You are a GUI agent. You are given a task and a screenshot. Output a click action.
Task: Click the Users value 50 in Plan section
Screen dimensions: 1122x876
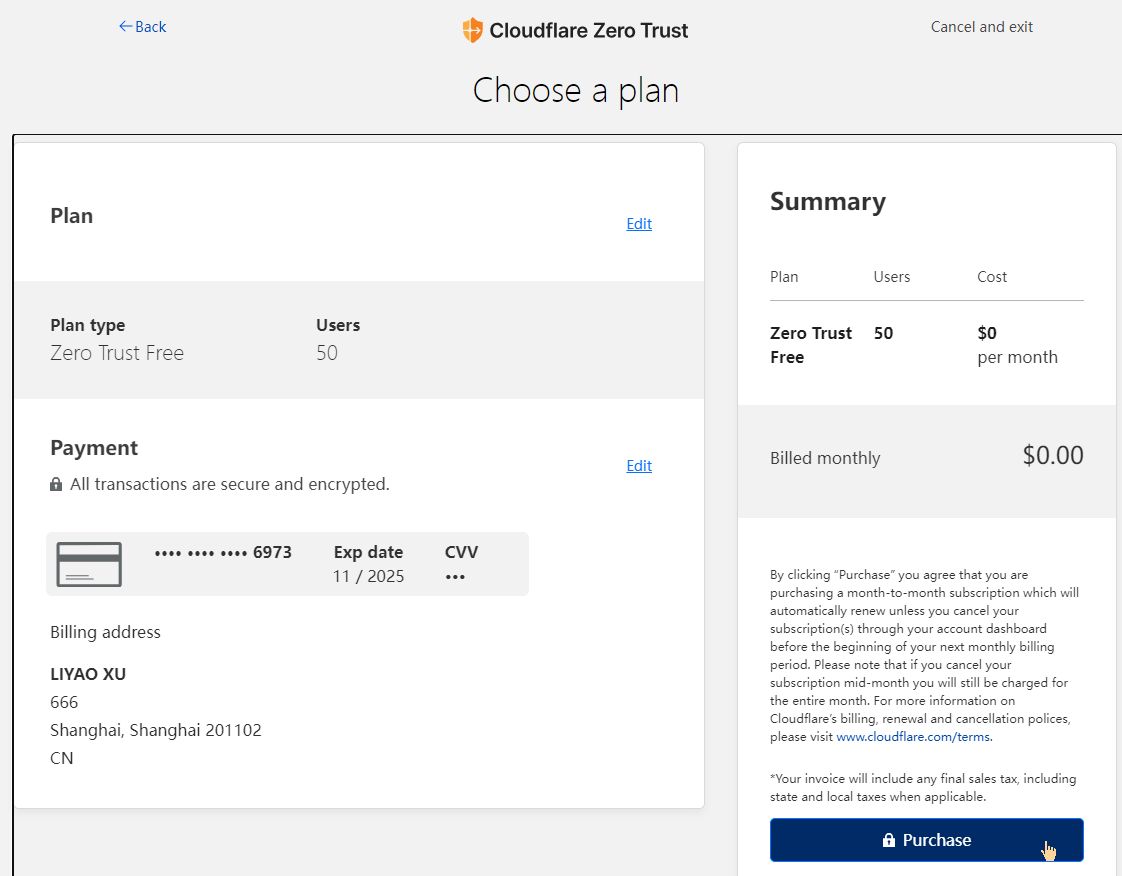tap(327, 353)
